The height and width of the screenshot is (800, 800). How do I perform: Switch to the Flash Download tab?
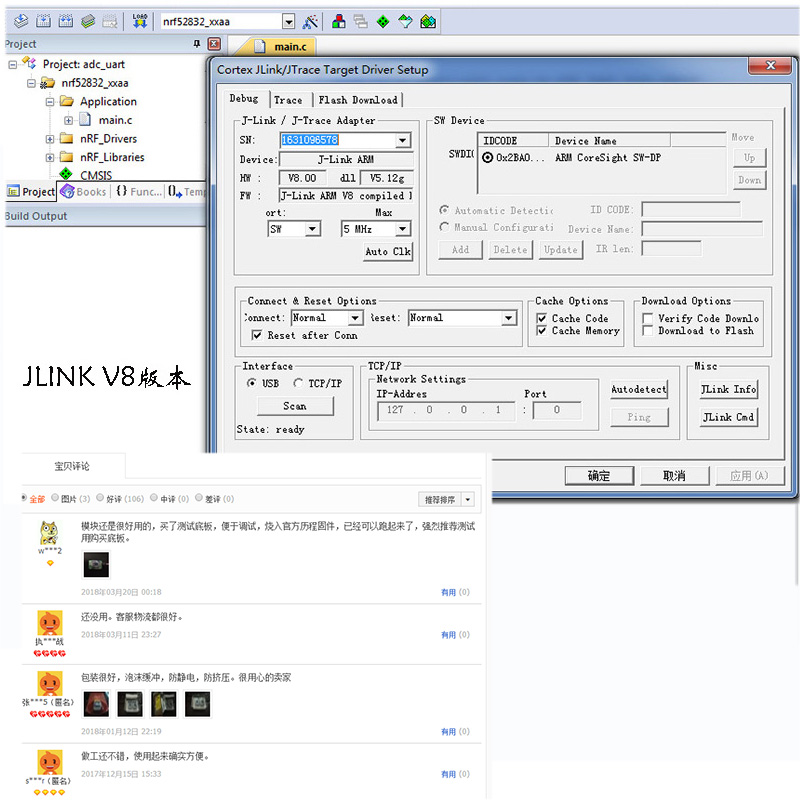(358, 100)
